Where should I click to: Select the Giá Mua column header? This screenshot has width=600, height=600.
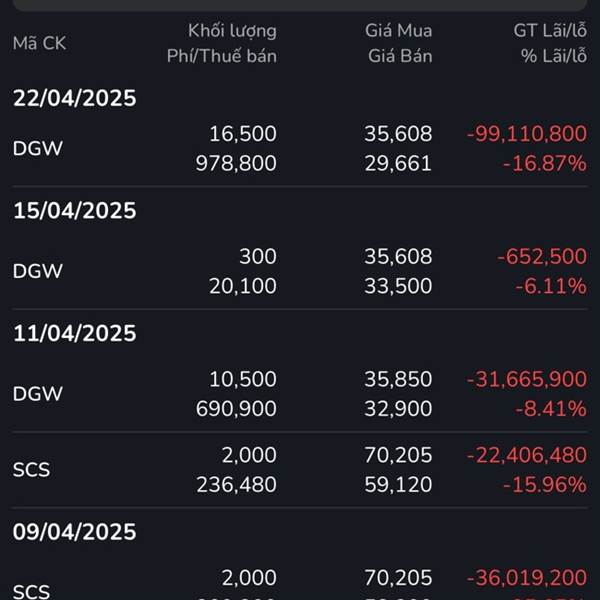[398, 31]
